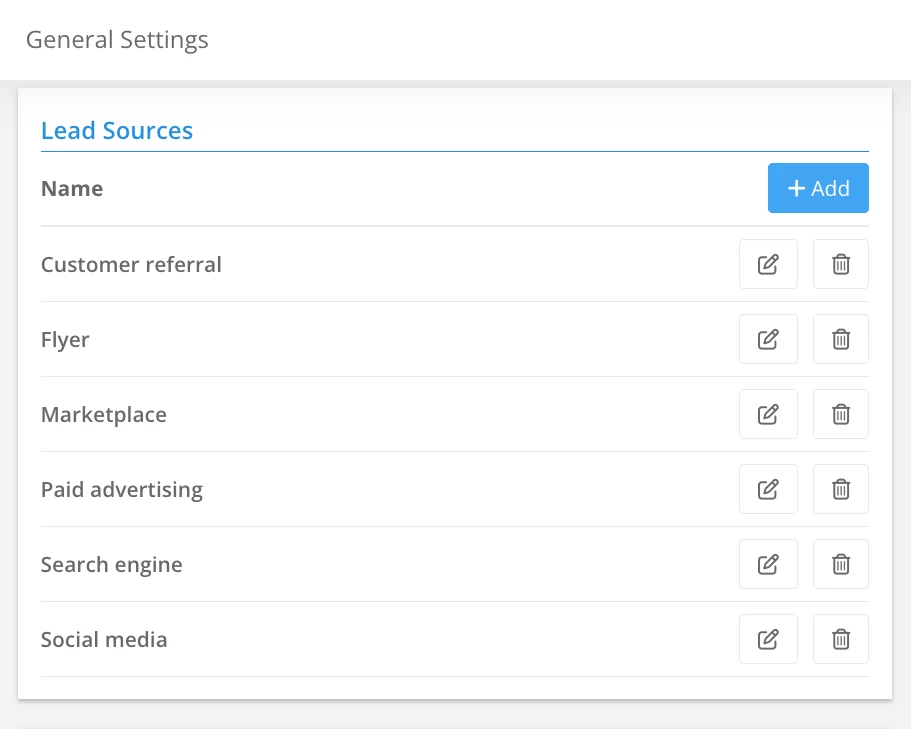Edit the Flyer lead source

pyautogui.click(x=768, y=339)
